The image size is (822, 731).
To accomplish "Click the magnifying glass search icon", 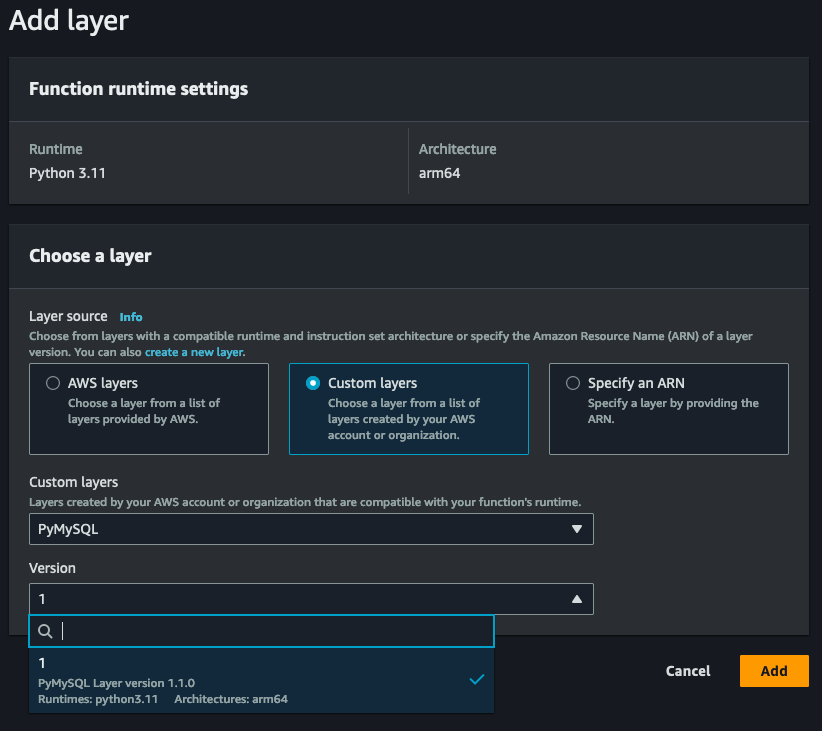I will tap(44, 631).
